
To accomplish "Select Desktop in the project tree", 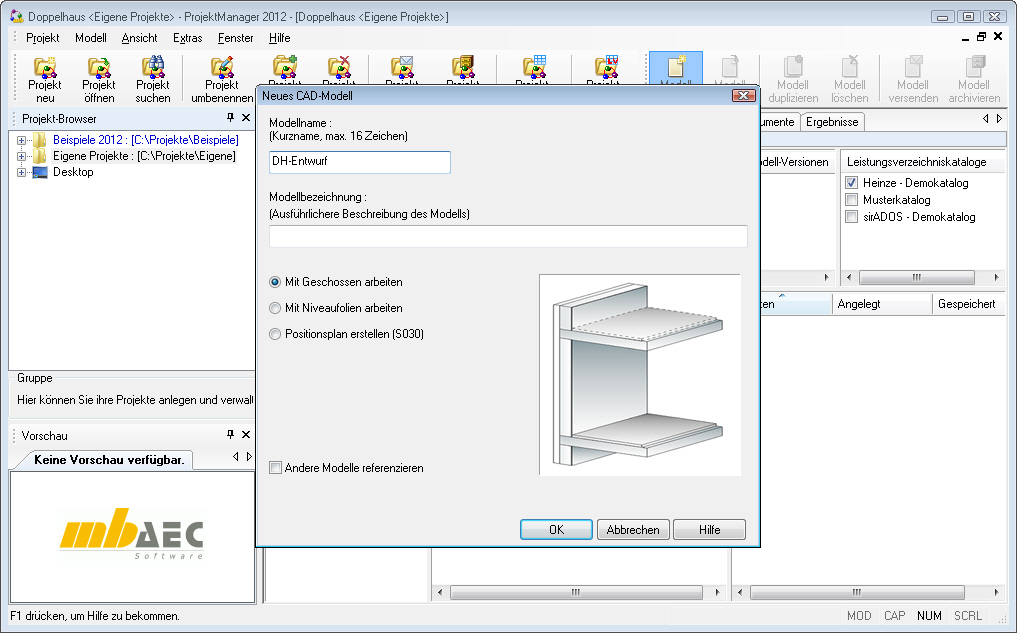I will tap(73, 173).
